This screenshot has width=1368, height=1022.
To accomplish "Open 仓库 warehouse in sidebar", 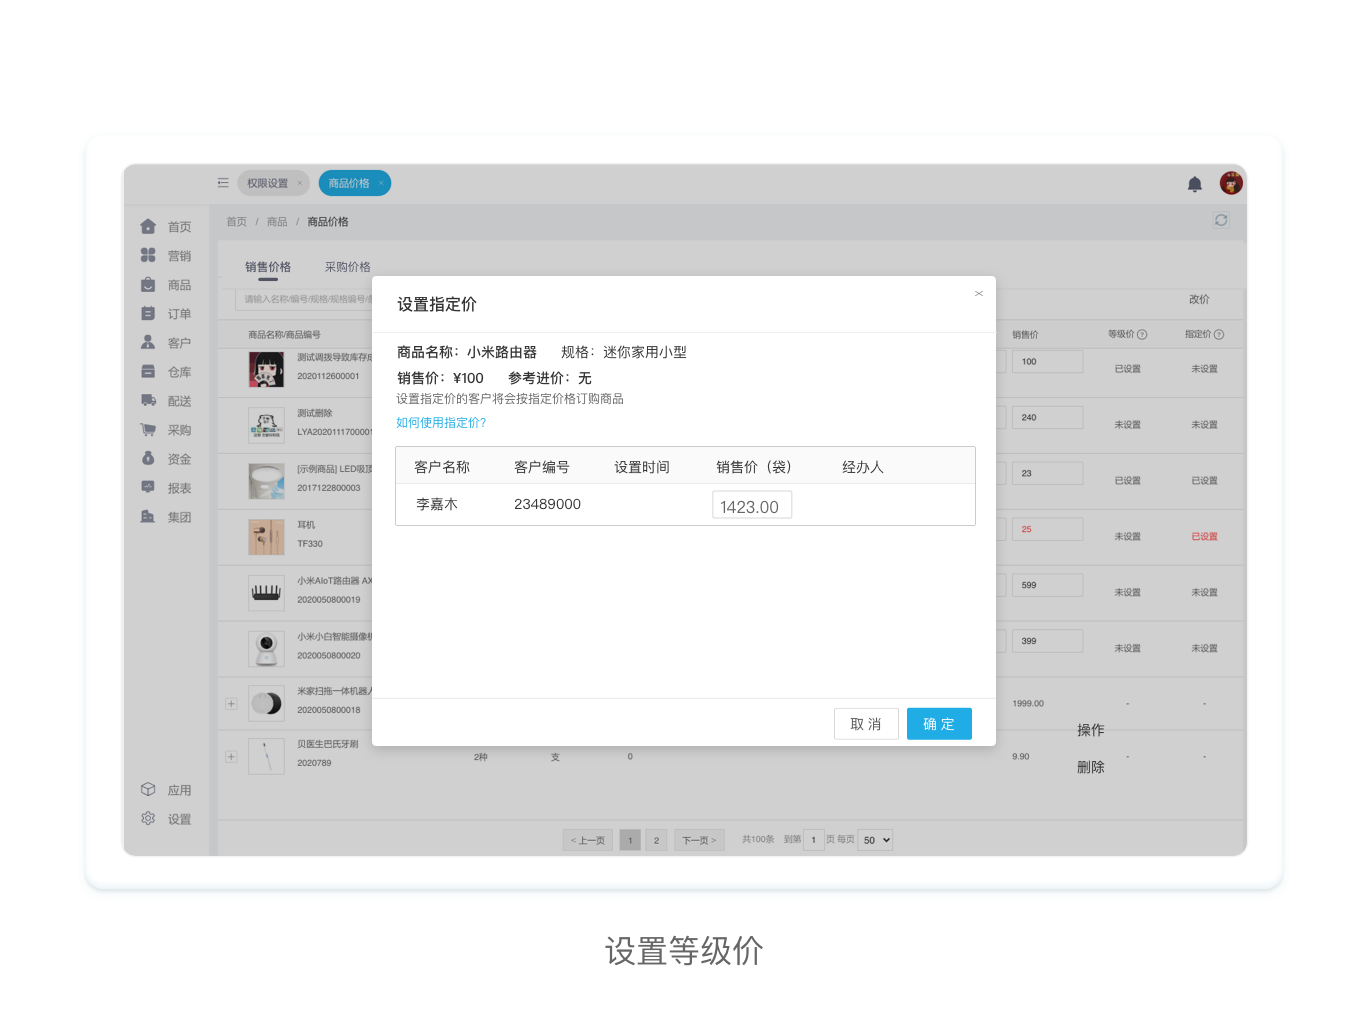I will tap(166, 372).
